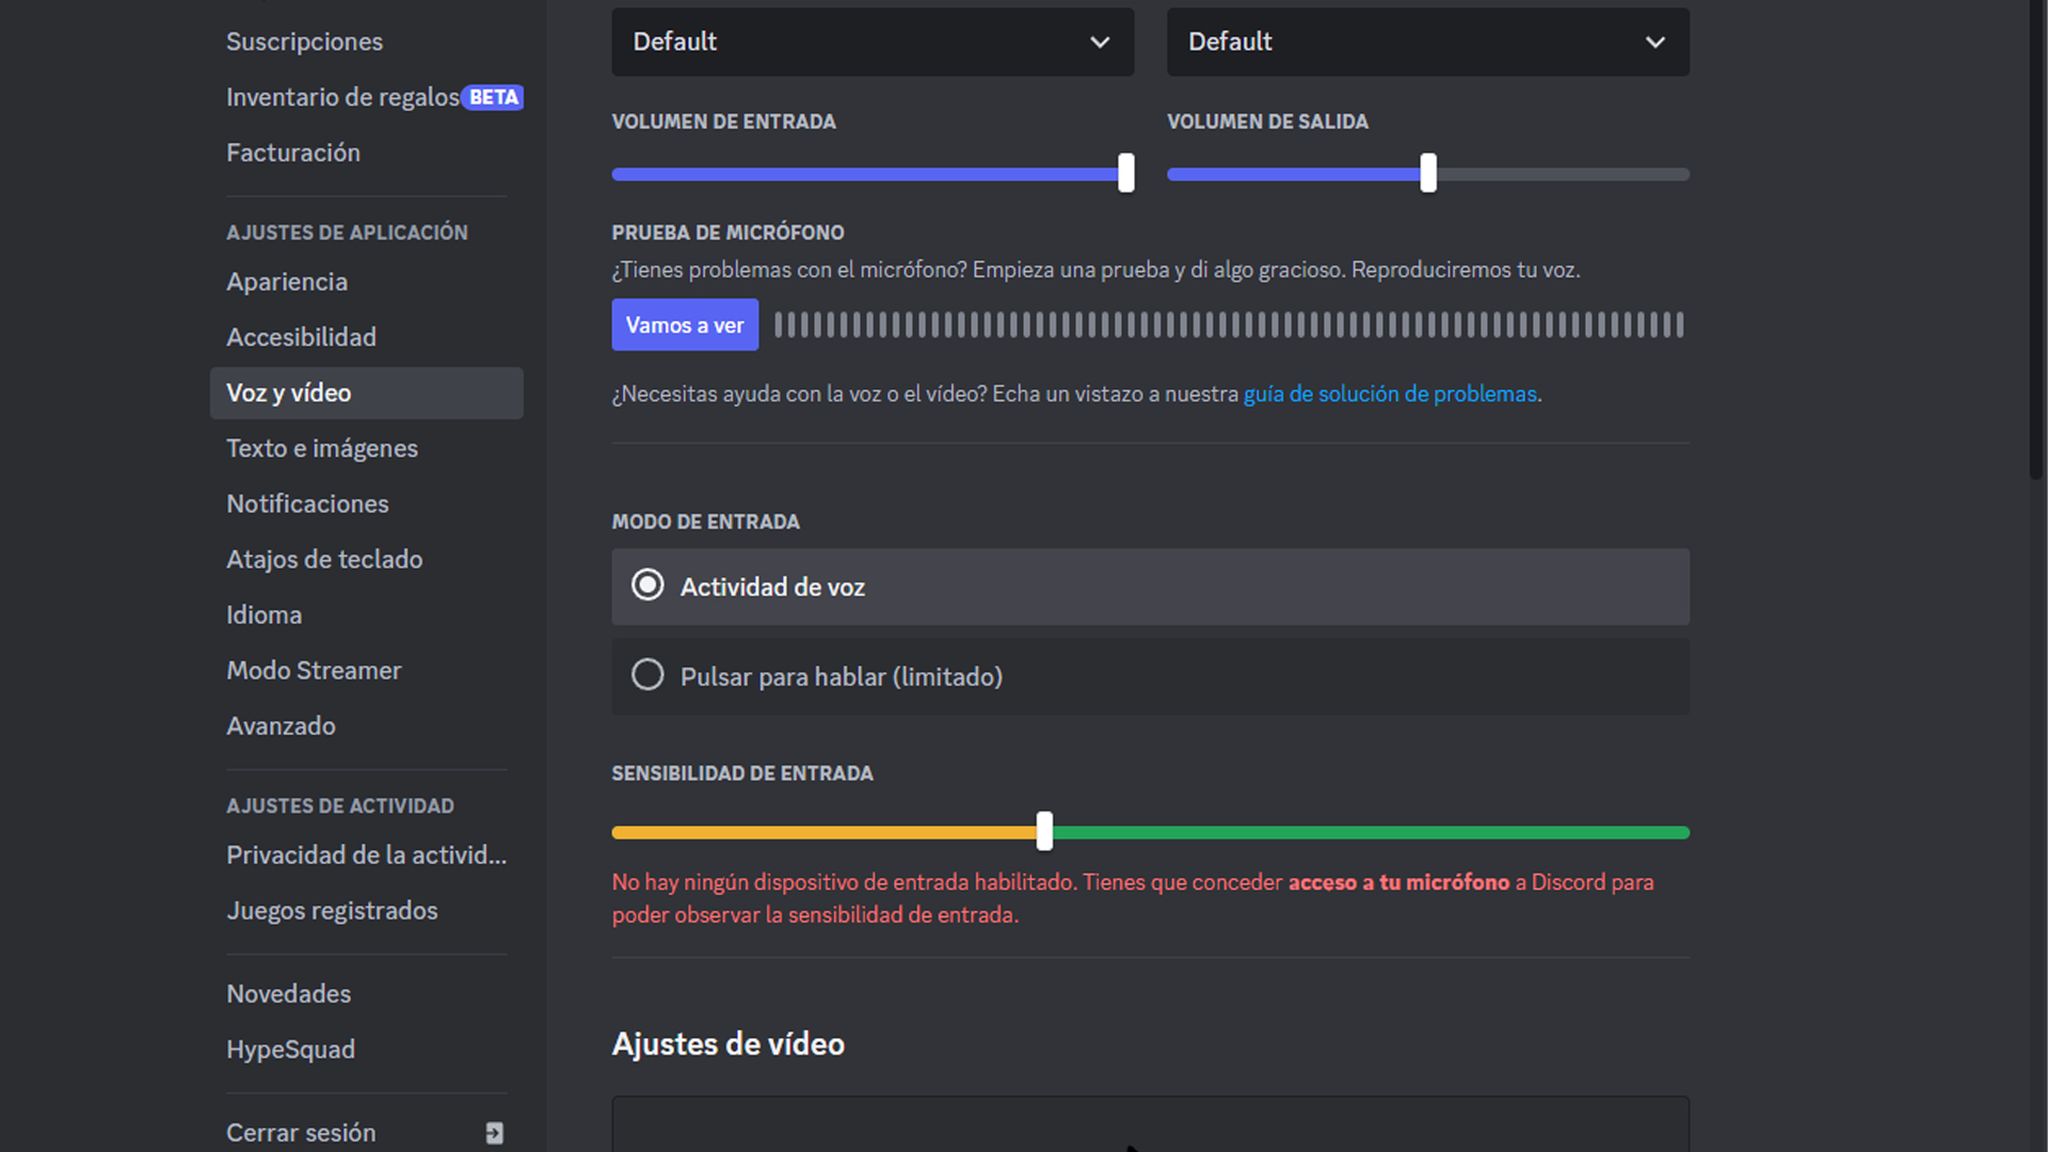
Task: Go to Texto e imágenes settings
Action: [x=322, y=448]
